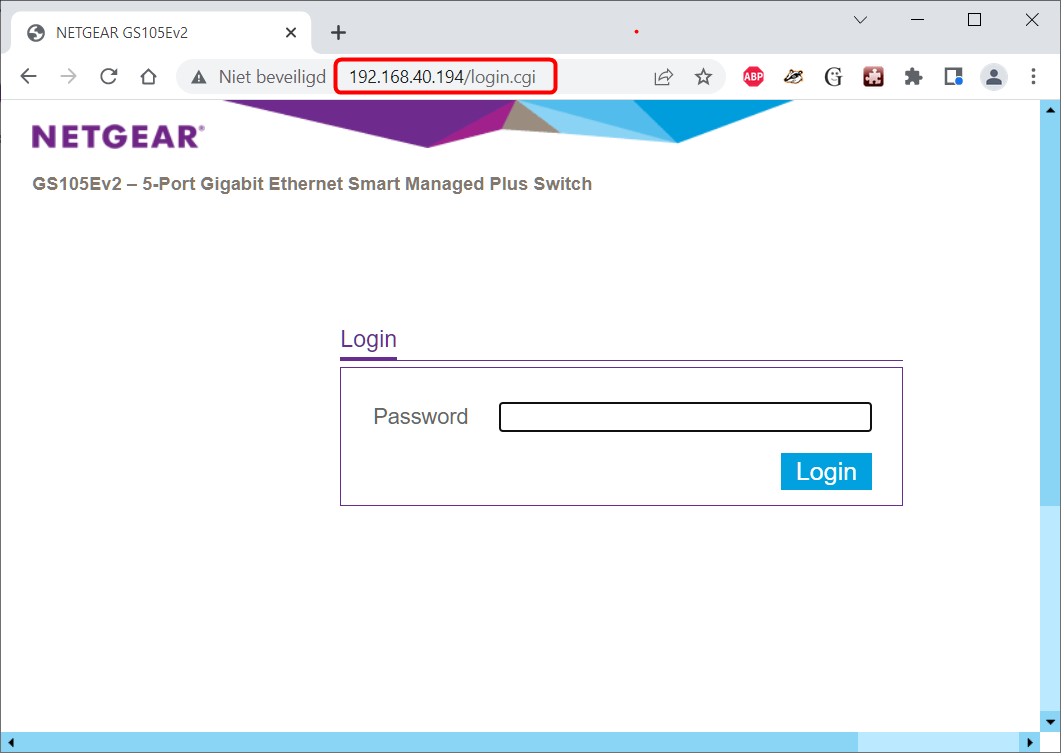The height and width of the screenshot is (753, 1061).
Task: Open the Adblock Plus extension
Action: tap(753, 76)
